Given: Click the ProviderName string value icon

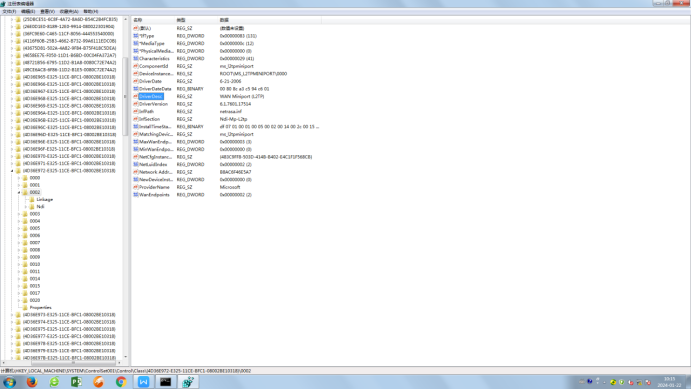Looking at the screenshot, I should (136, 187).
